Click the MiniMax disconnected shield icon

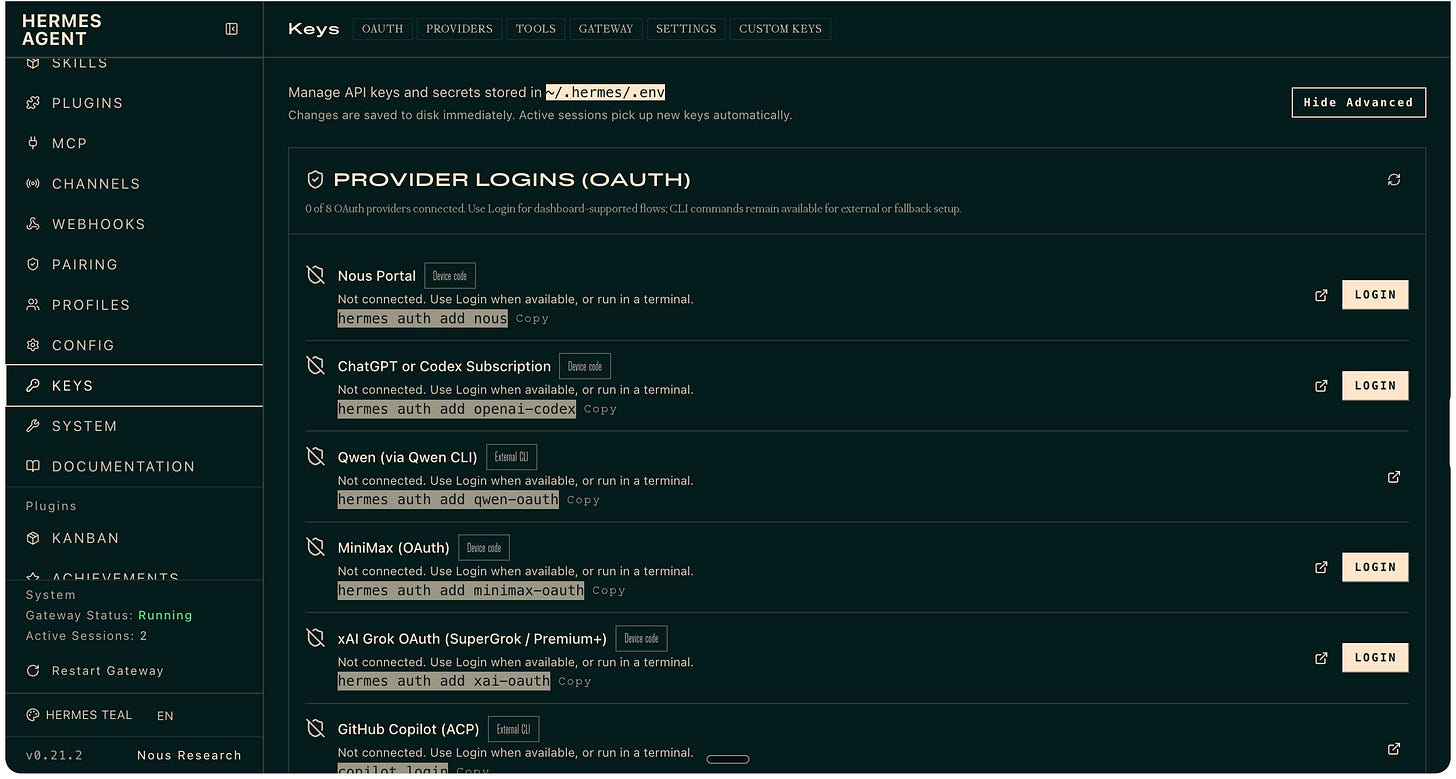click(315, 547)
